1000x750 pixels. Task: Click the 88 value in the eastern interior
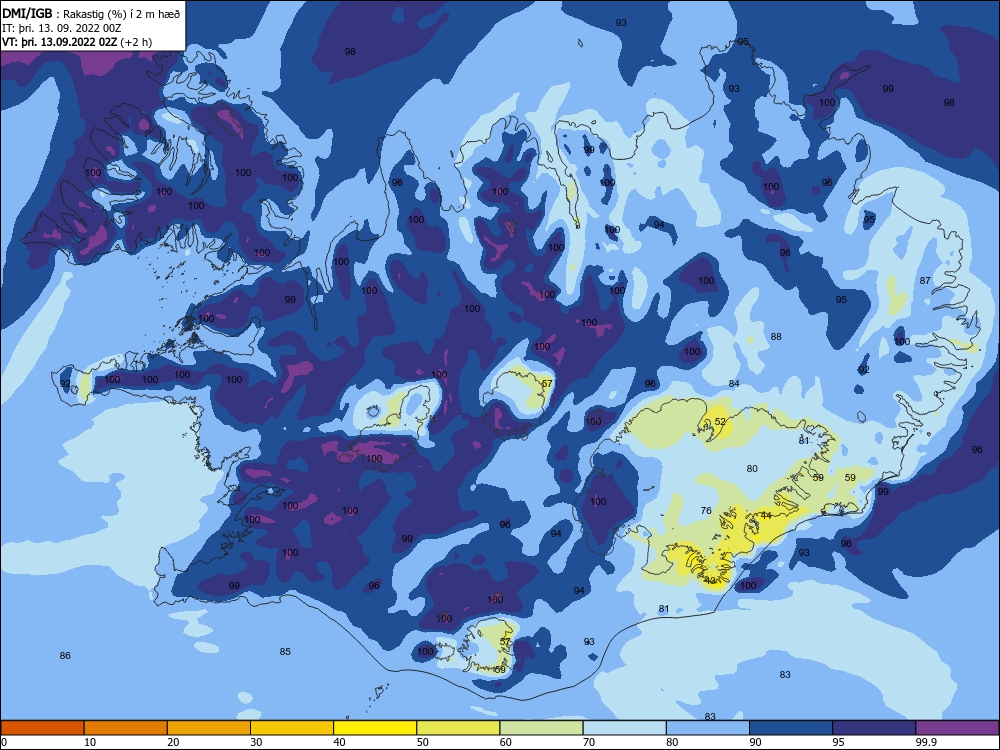click(776, 337)
